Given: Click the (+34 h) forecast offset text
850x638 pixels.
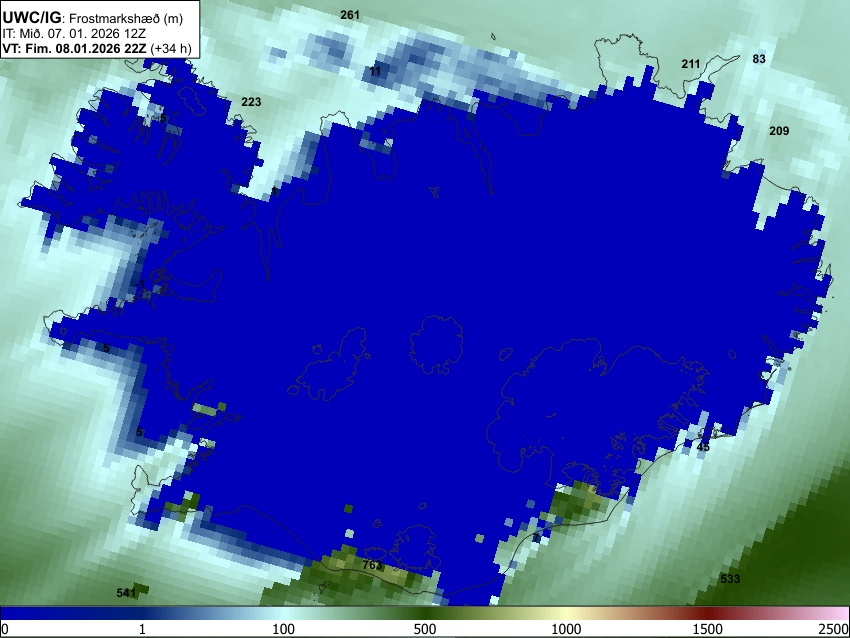Looking at the screenshot, I should point(170,48).
